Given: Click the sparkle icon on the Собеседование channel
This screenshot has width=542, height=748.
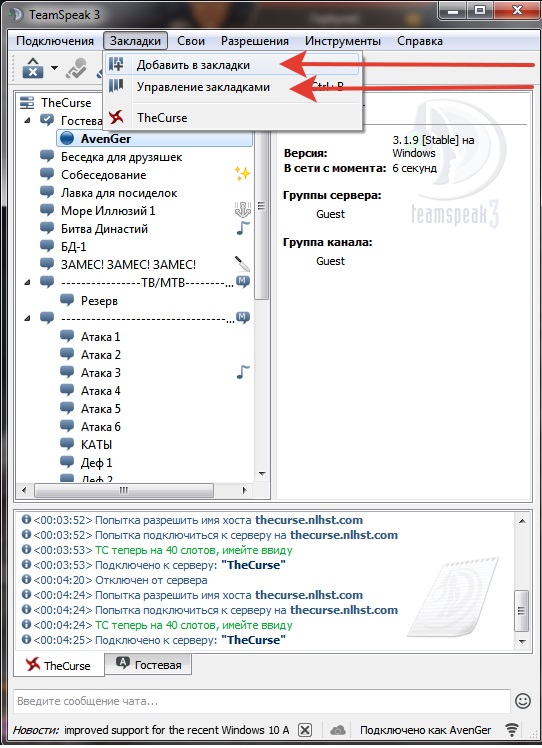Looking at the screenshot, I should [242, 173].
